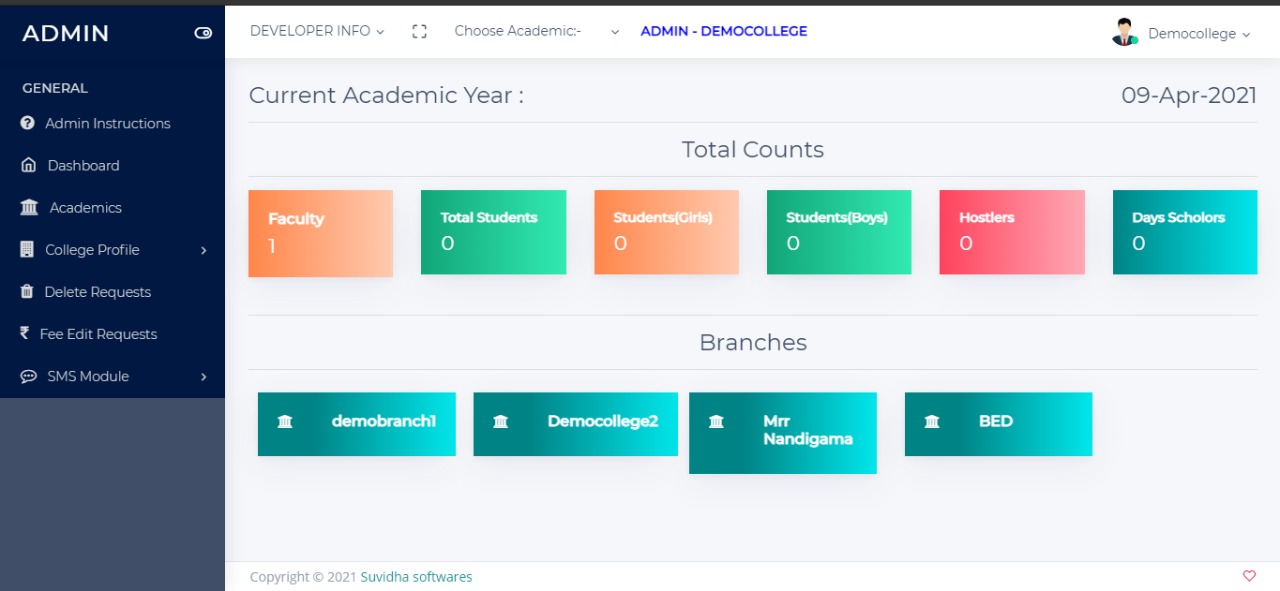Click the Hostlers count tile
Screen dimensions: 1280x591
[x=1012, y=232]
